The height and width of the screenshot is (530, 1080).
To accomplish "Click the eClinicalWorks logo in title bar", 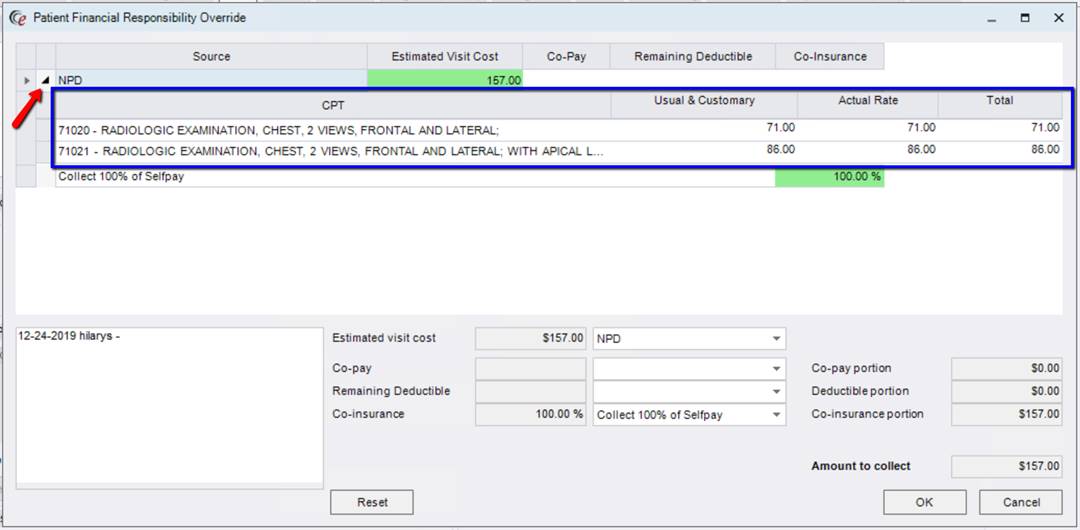I will 17,18.
